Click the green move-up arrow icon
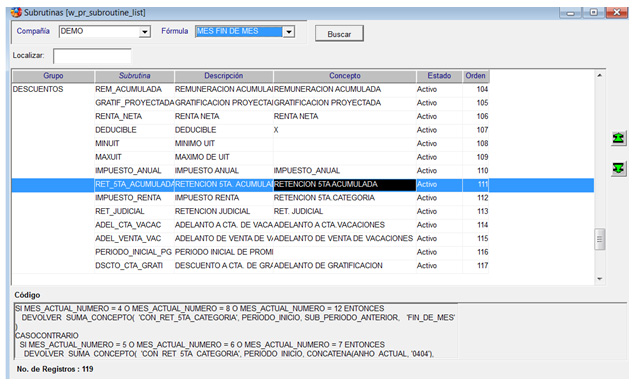This screenshot has width=635, height=385. pos(618,138)
